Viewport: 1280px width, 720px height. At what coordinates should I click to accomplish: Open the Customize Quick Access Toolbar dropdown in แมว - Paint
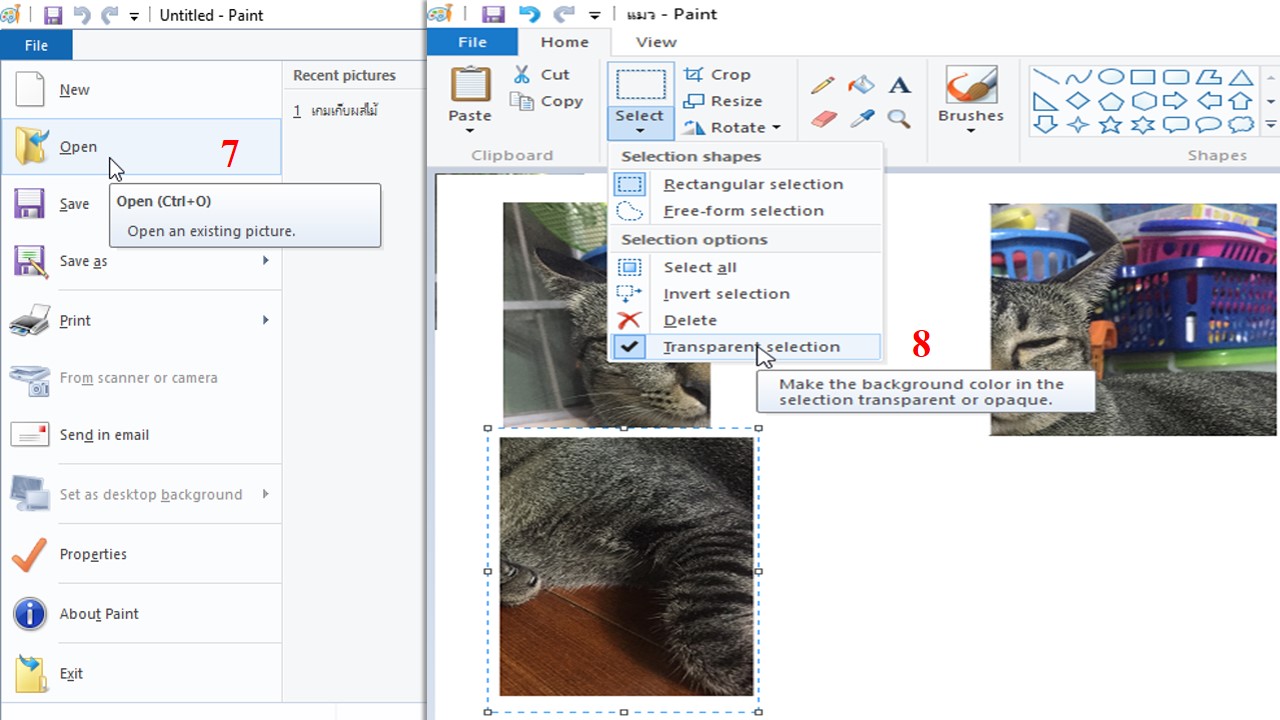click(595, 15)
